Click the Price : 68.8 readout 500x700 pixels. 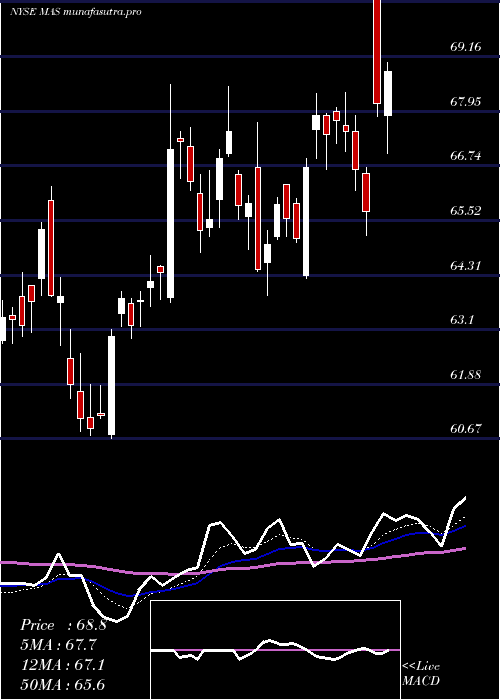[63, 625]
